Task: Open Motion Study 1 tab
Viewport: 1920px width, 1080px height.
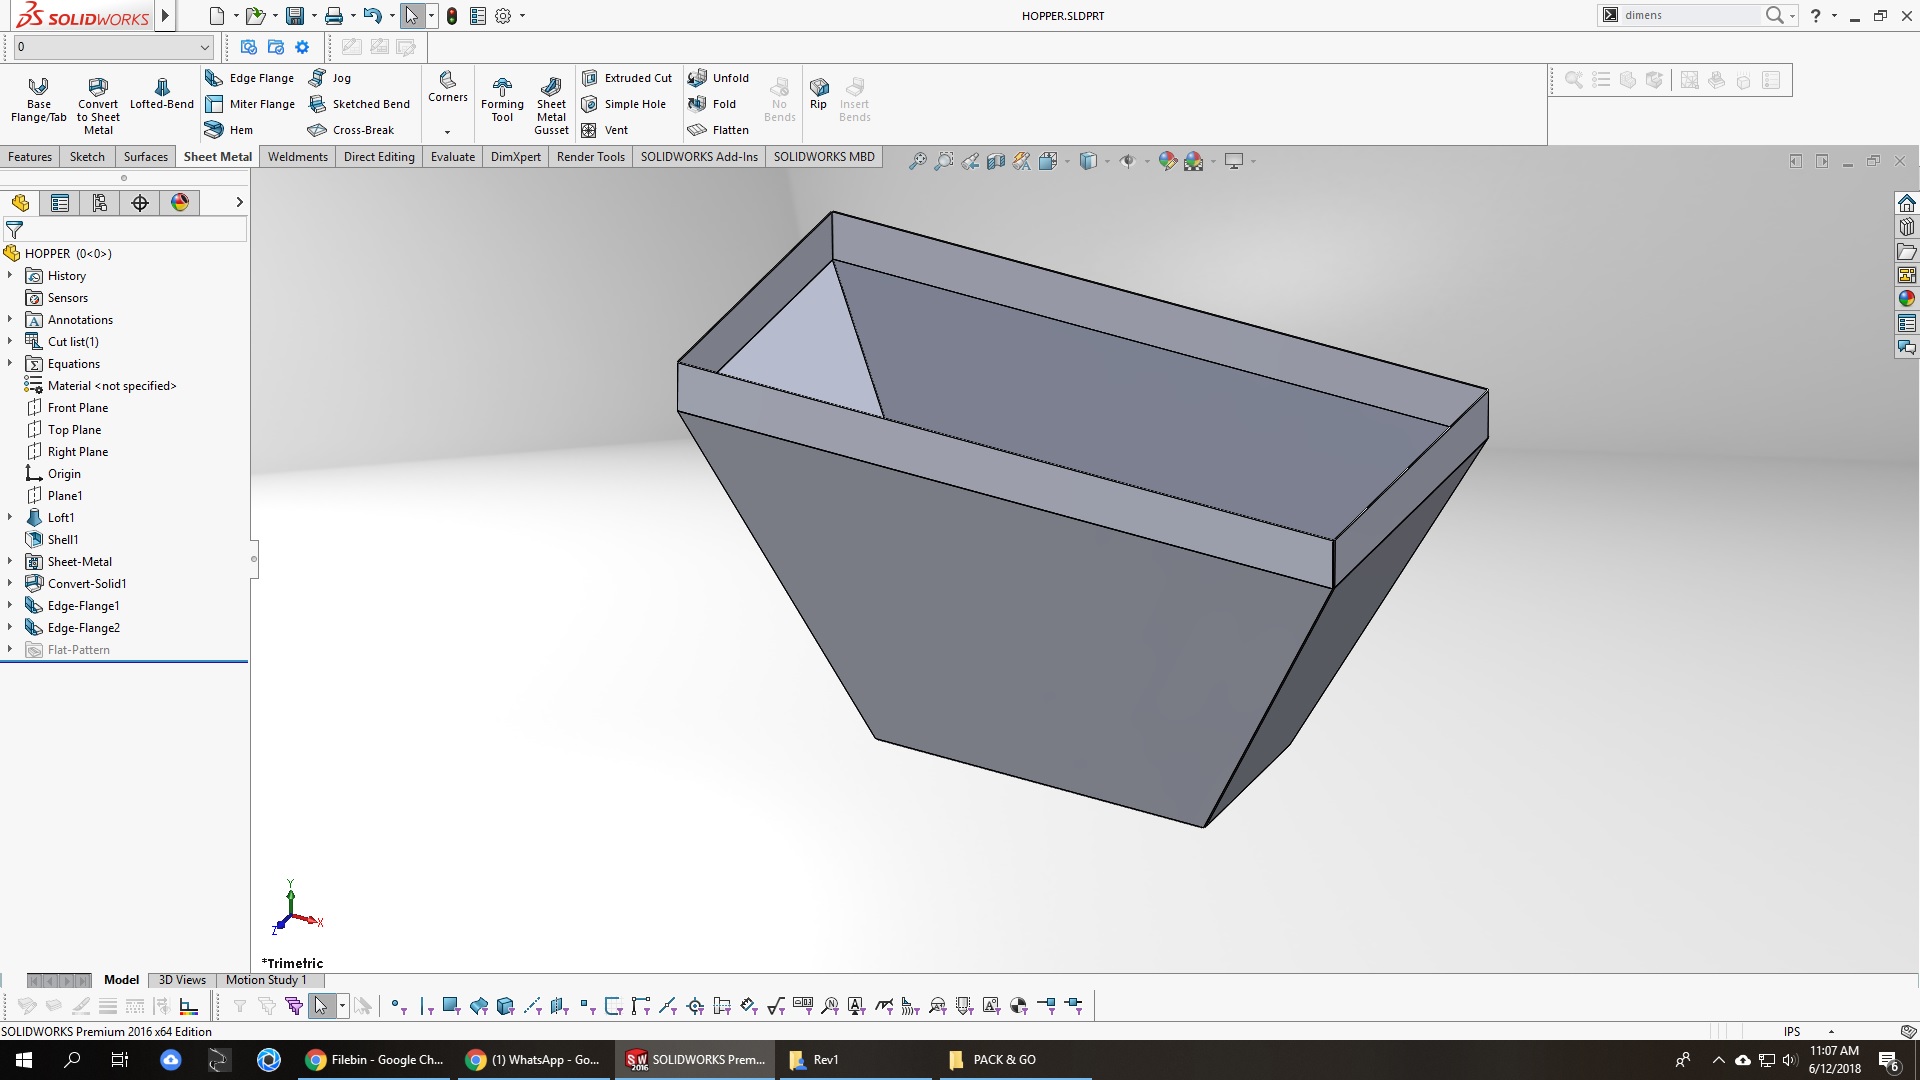Action: tap(266, 980)
